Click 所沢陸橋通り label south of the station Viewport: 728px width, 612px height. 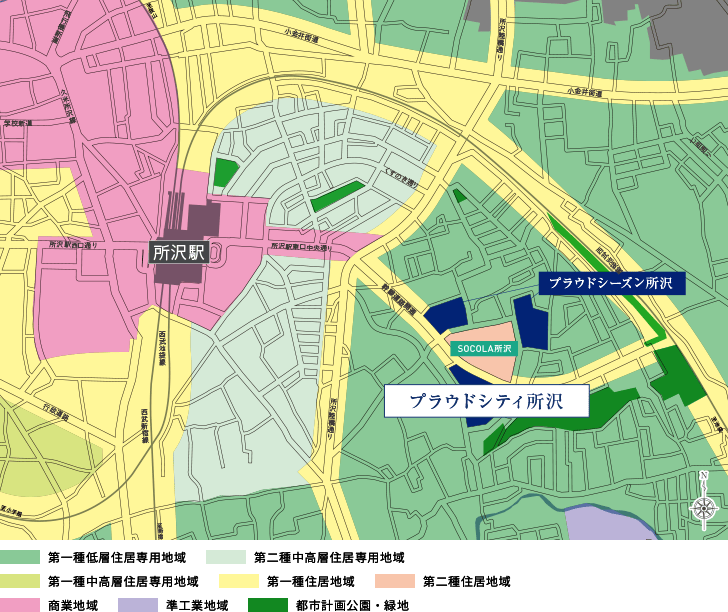click(x=332, y=419)
